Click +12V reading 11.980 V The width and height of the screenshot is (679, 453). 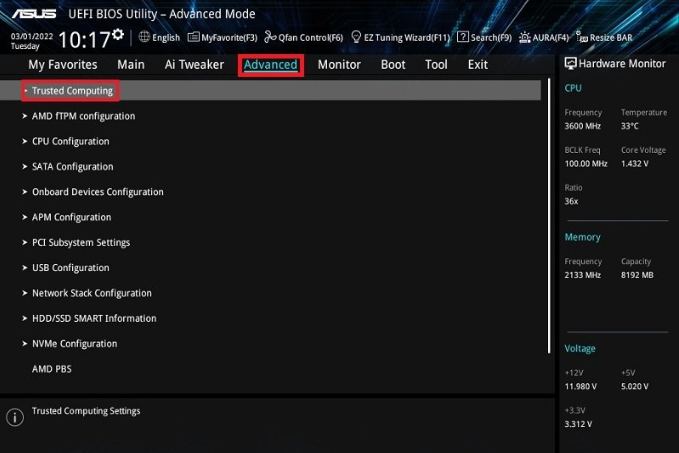click(x=581, y=386)
